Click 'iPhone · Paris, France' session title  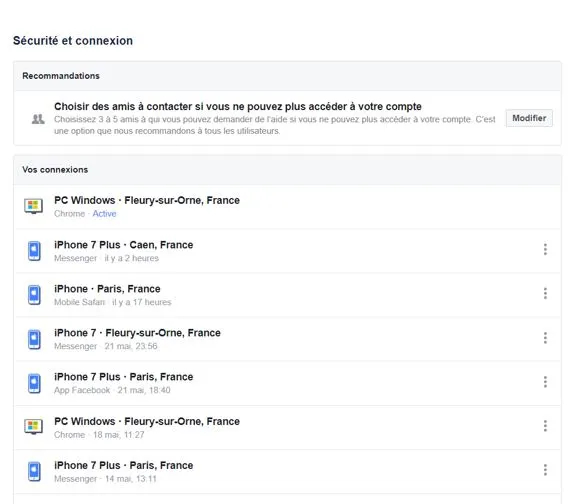[107, 289]
